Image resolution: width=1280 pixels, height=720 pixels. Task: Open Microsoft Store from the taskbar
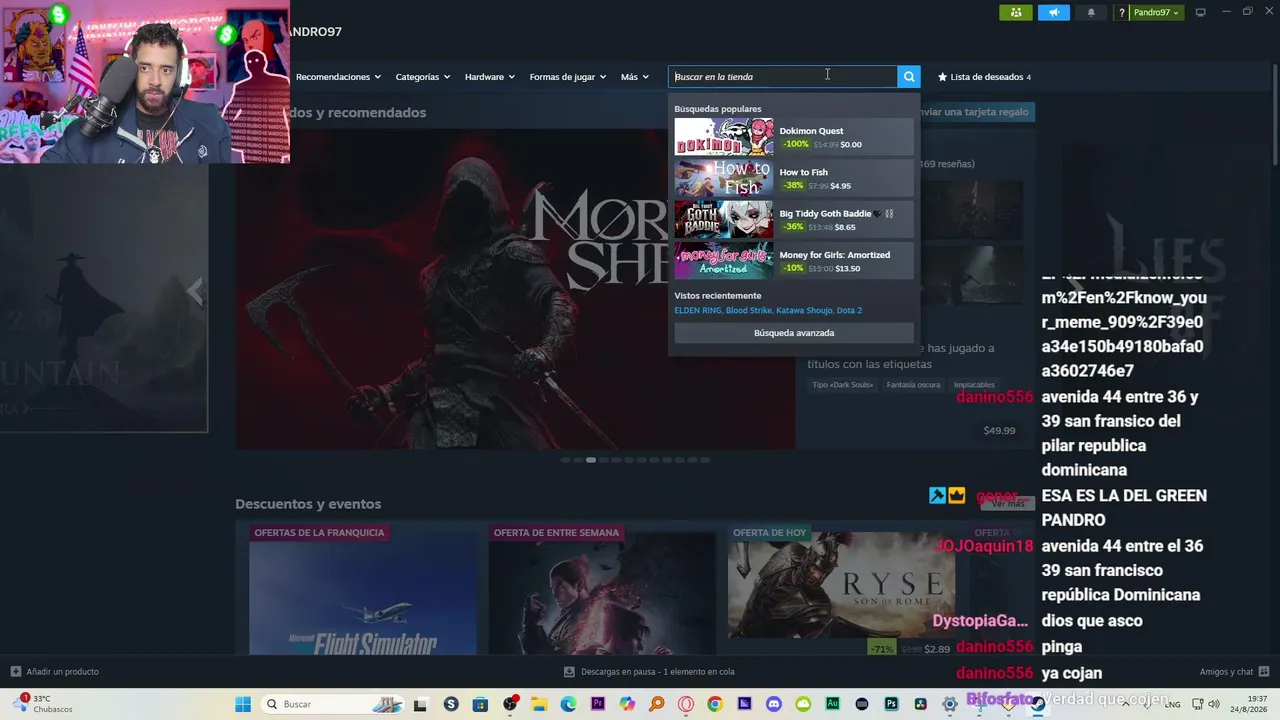480,704
